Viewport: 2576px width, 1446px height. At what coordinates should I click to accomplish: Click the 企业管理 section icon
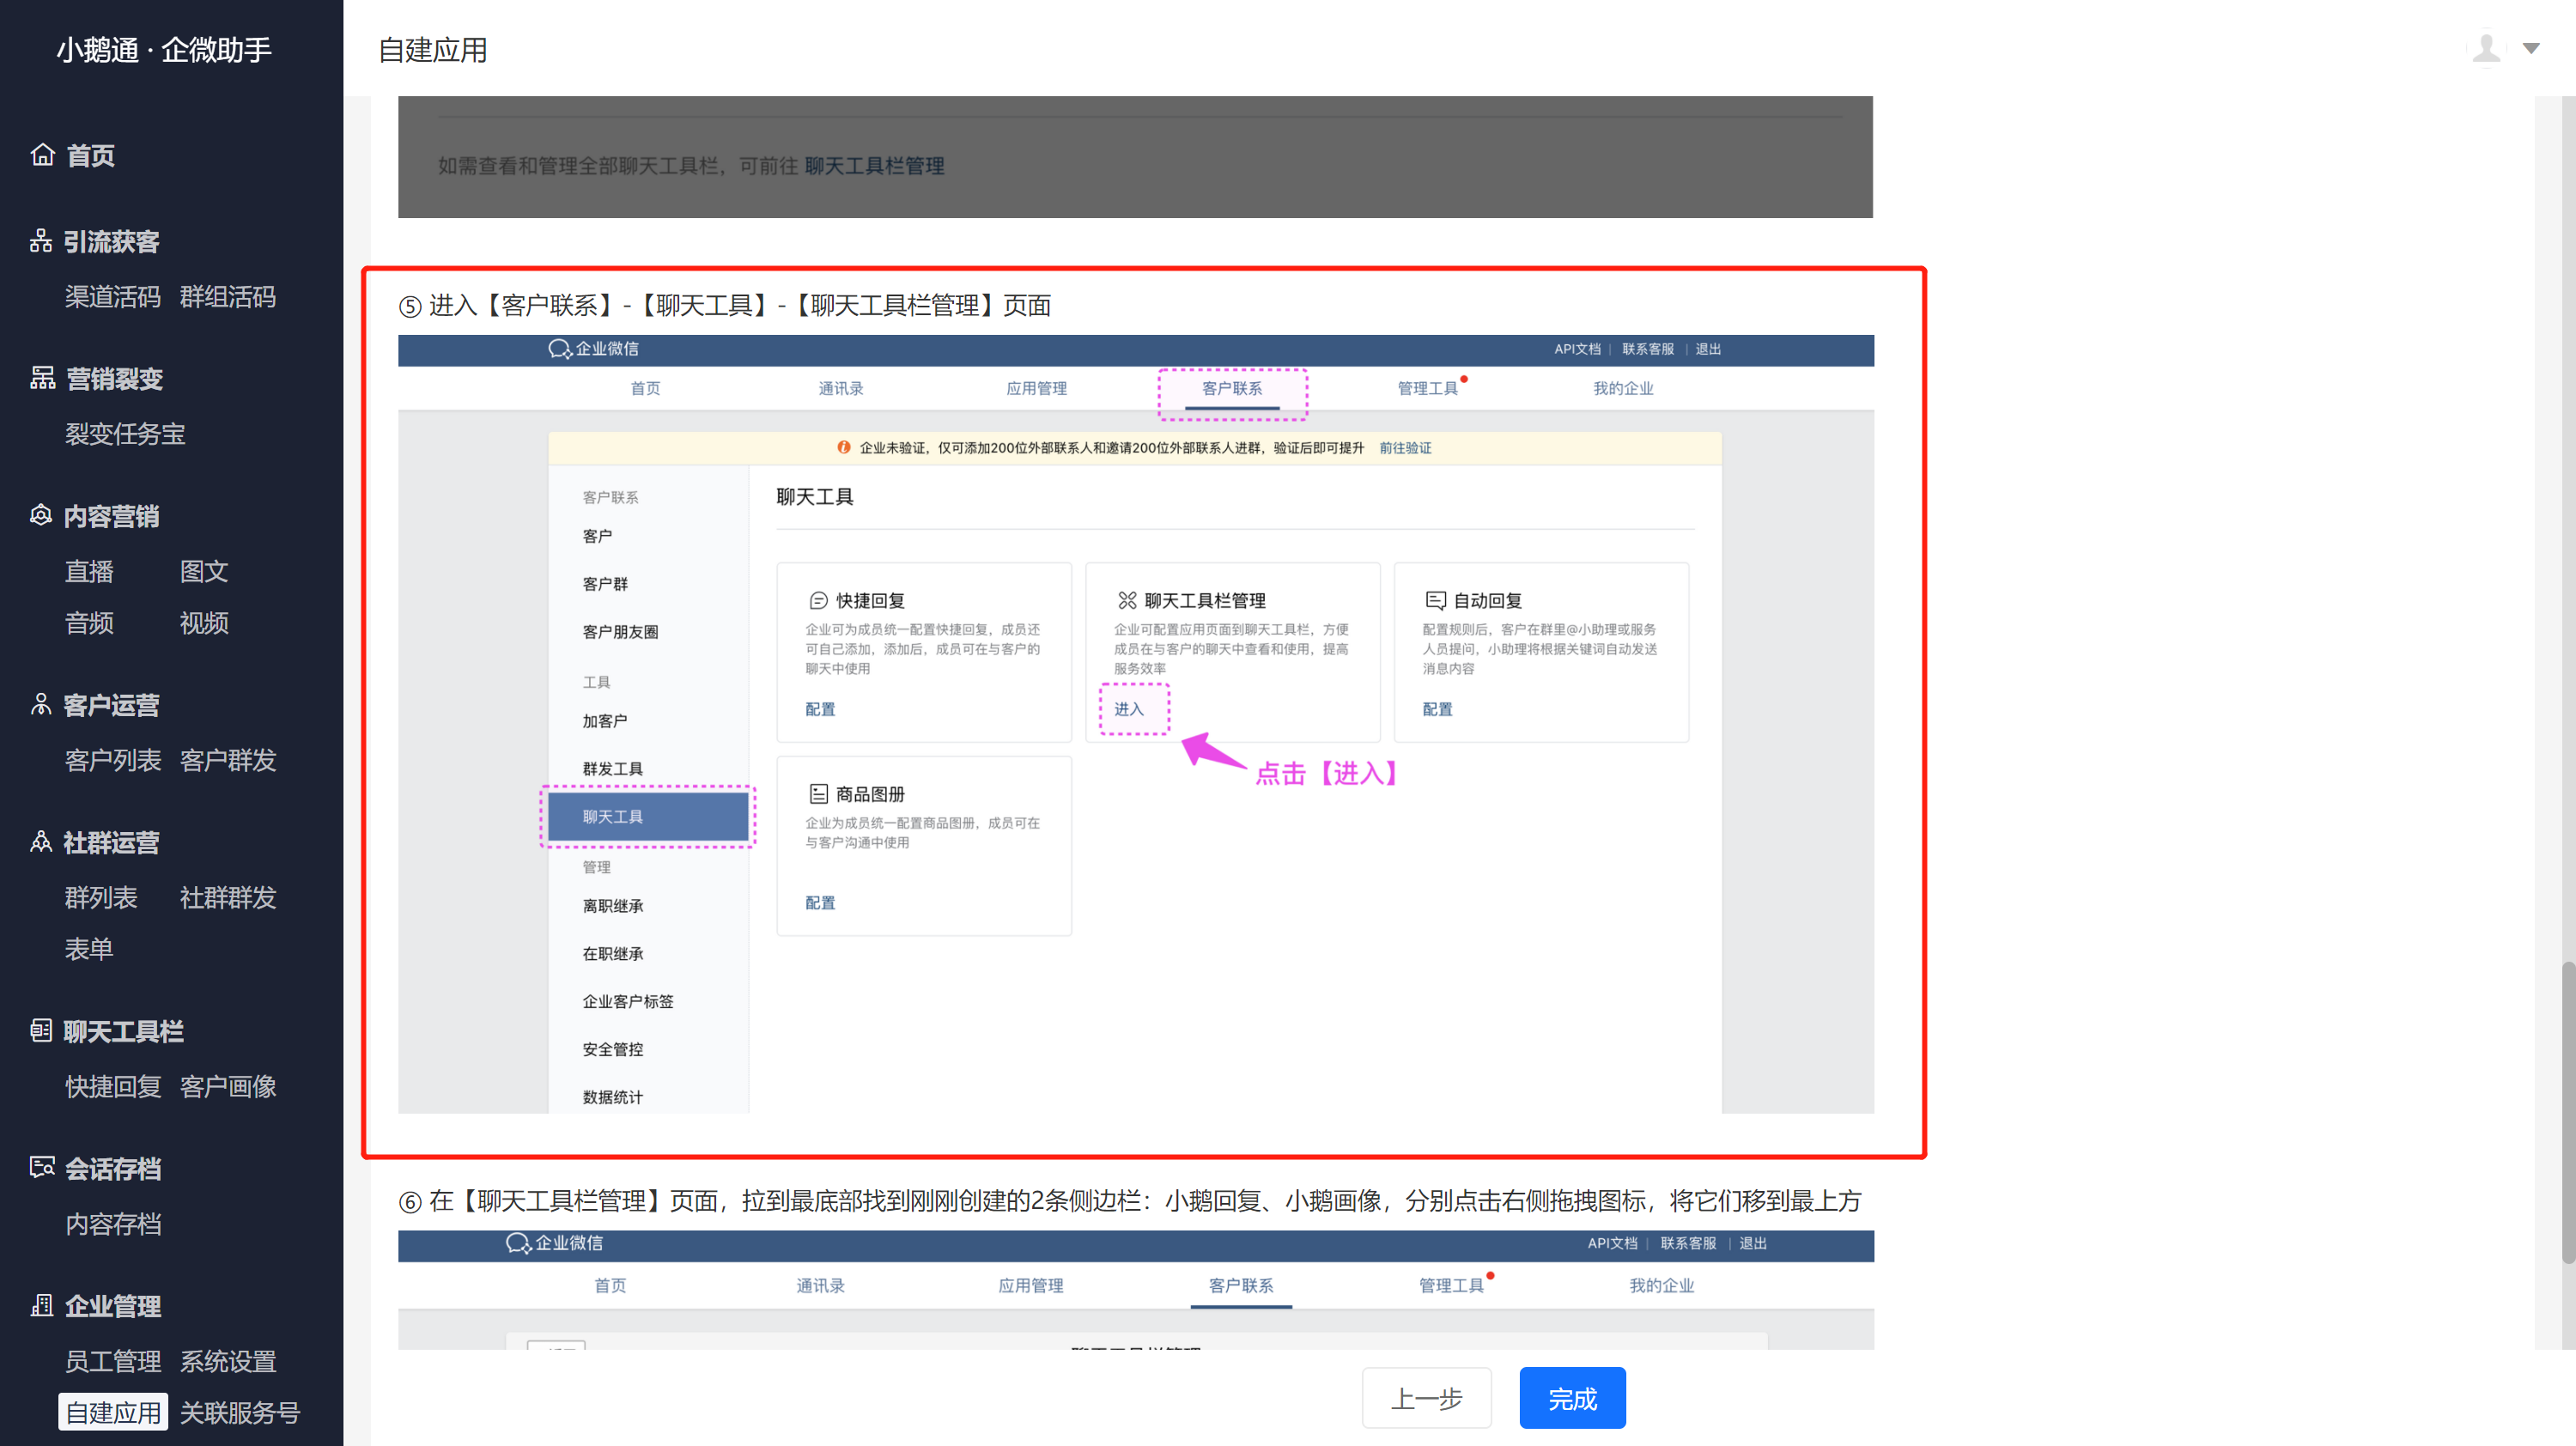42,1305
